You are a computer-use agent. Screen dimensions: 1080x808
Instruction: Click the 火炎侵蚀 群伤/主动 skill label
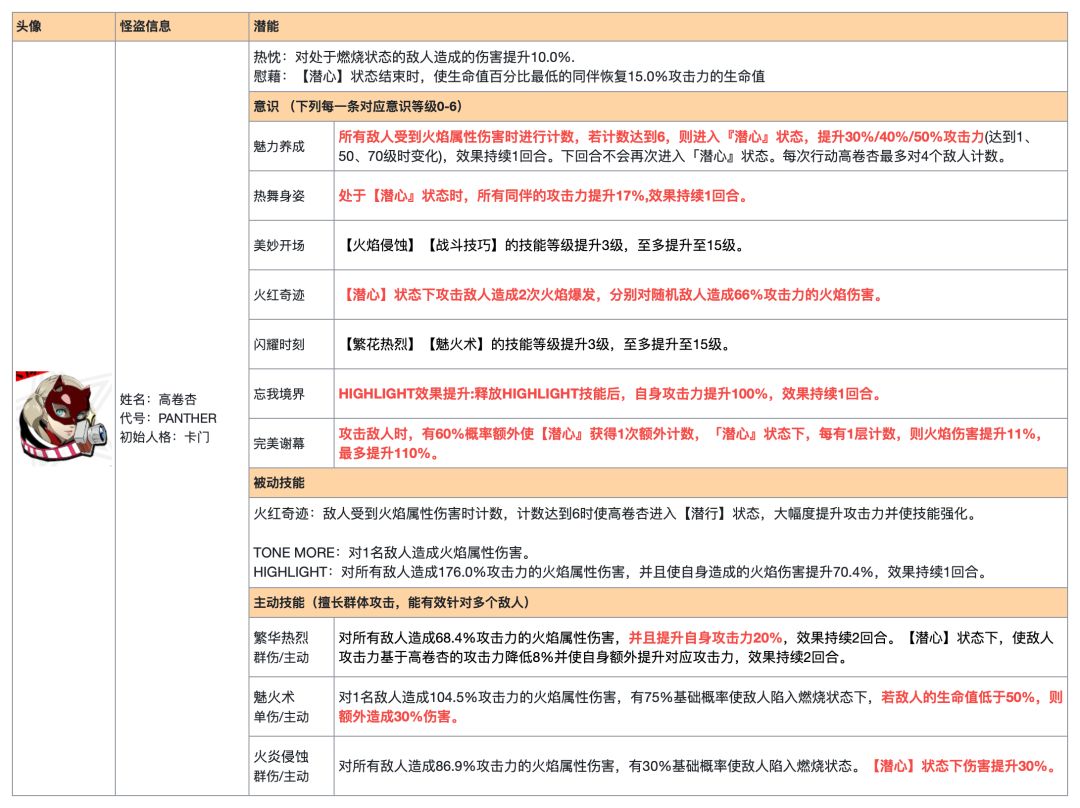pos(281,766)
